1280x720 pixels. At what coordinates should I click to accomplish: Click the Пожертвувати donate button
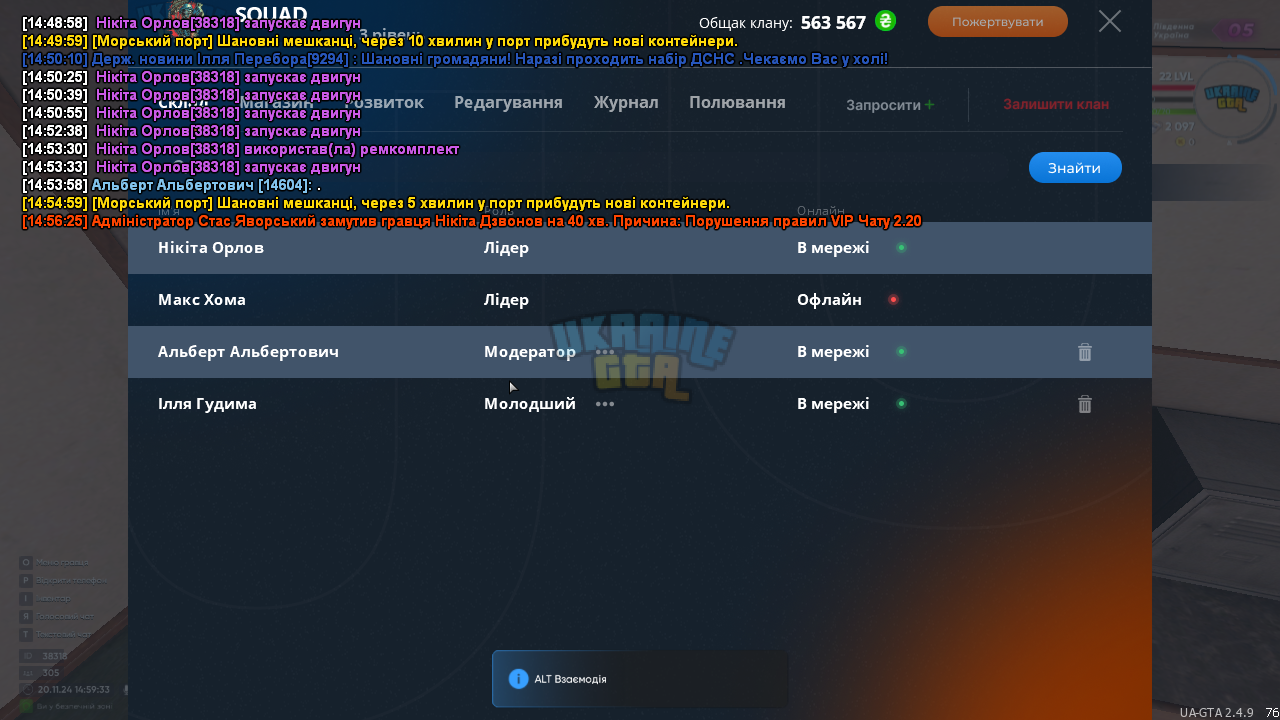(x=997, y=22)
